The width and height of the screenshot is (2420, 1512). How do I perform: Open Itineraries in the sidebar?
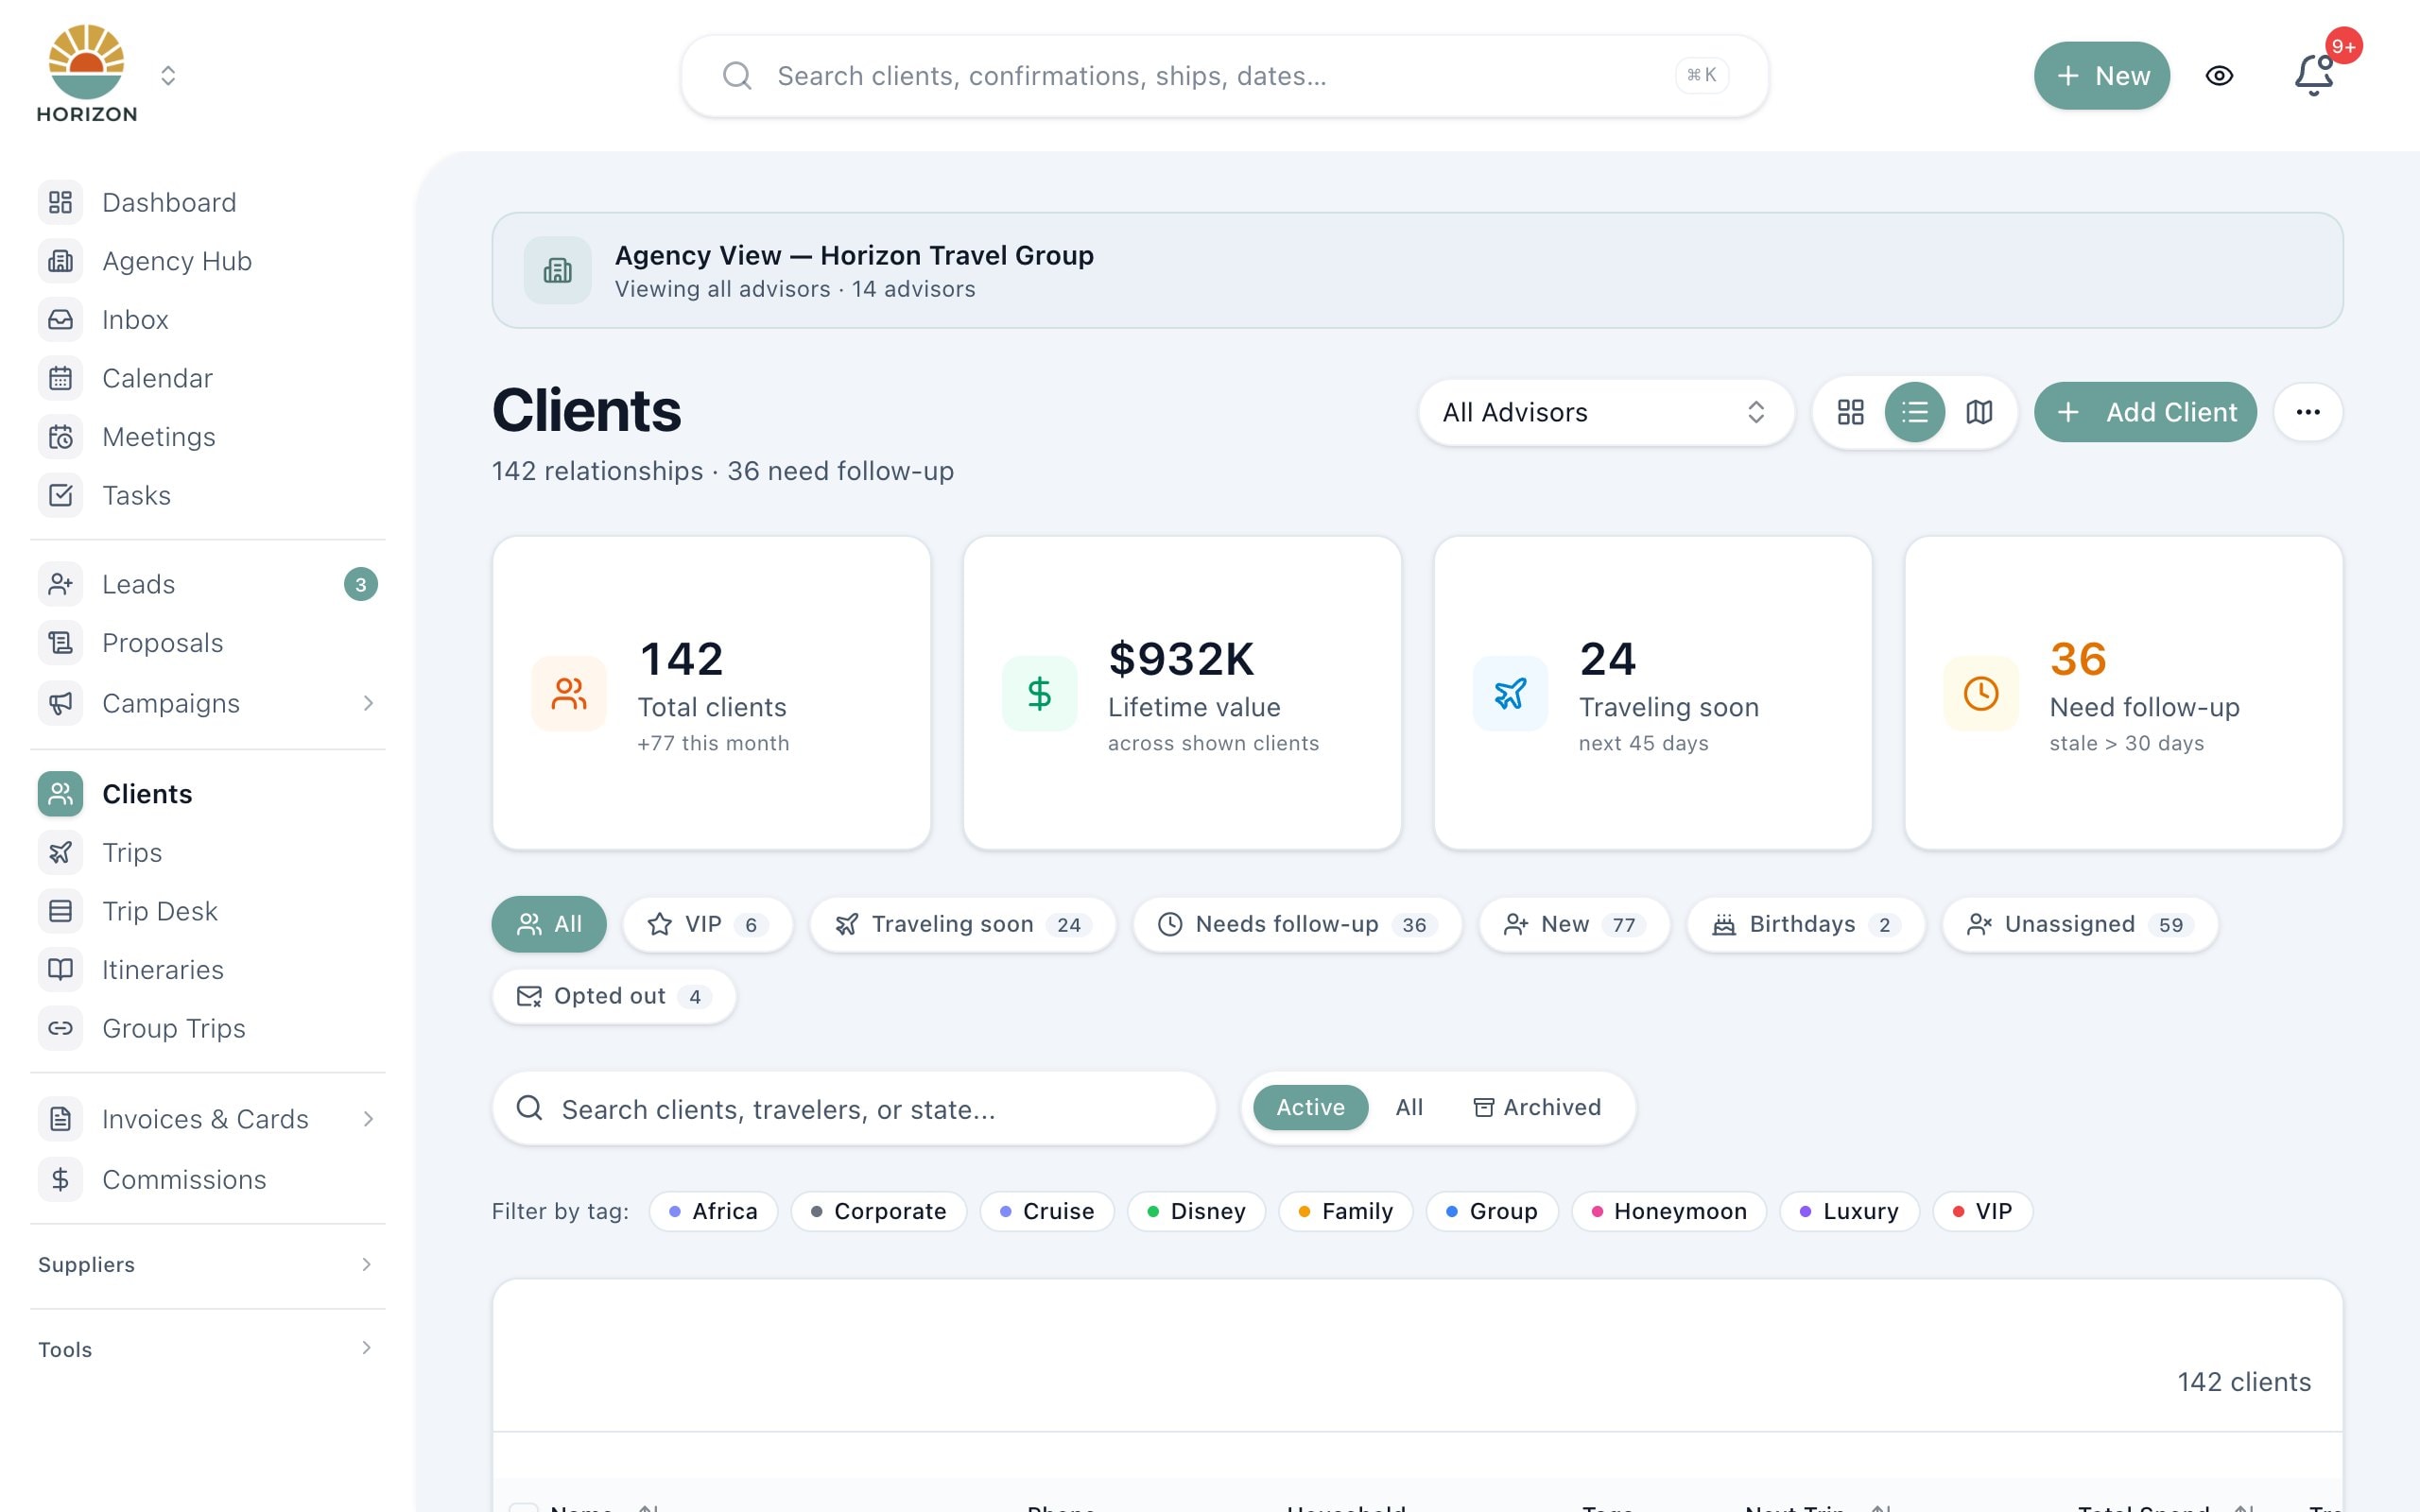[208, 969]
